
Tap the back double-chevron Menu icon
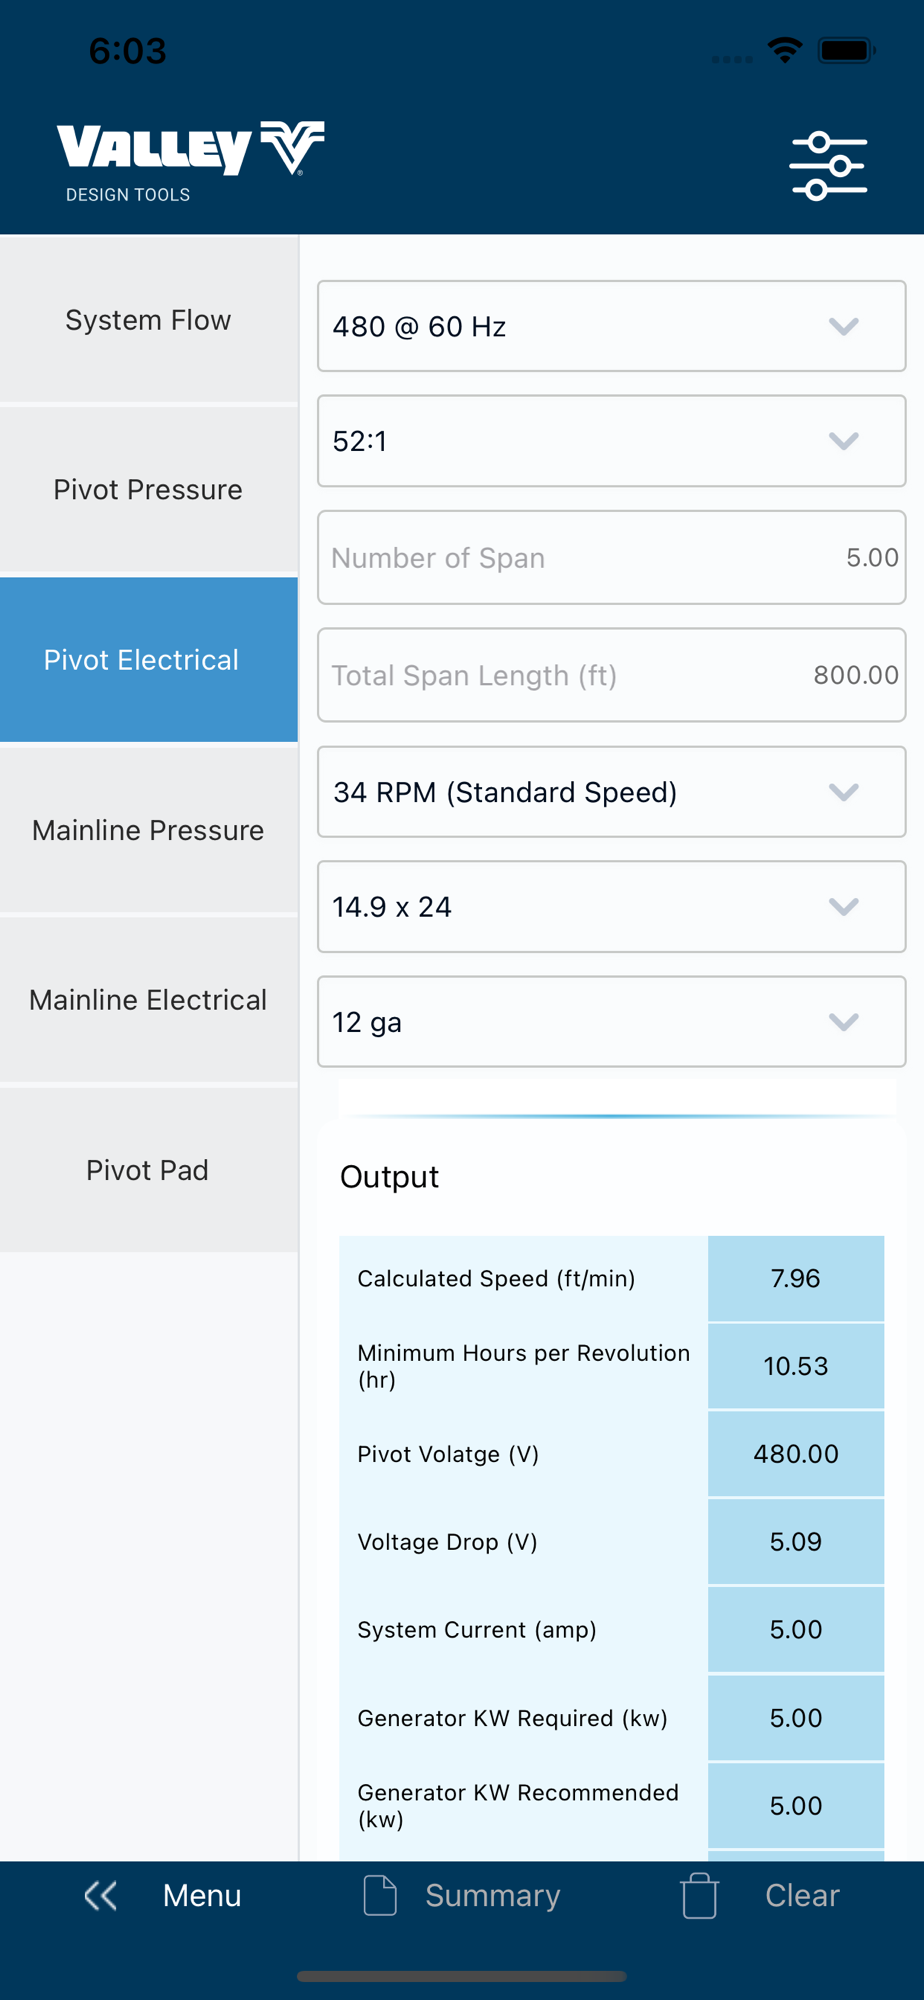pos(101,1895)
